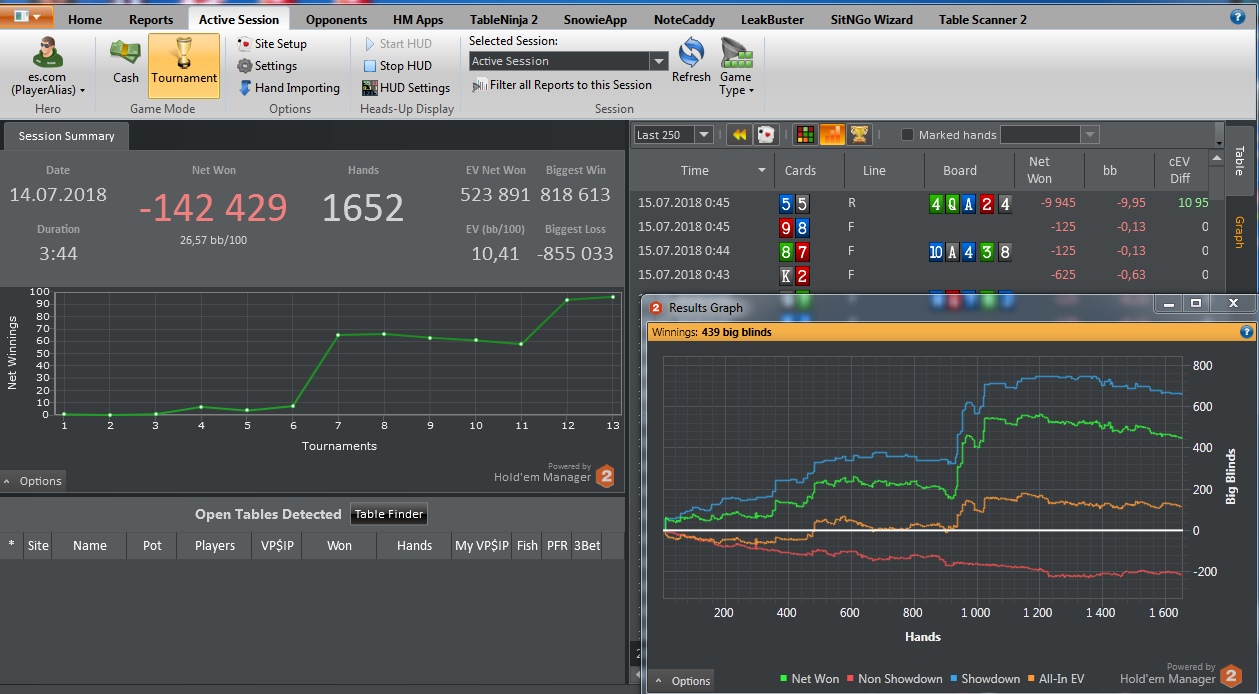Open the SnowieApp tab

[595, 19]
